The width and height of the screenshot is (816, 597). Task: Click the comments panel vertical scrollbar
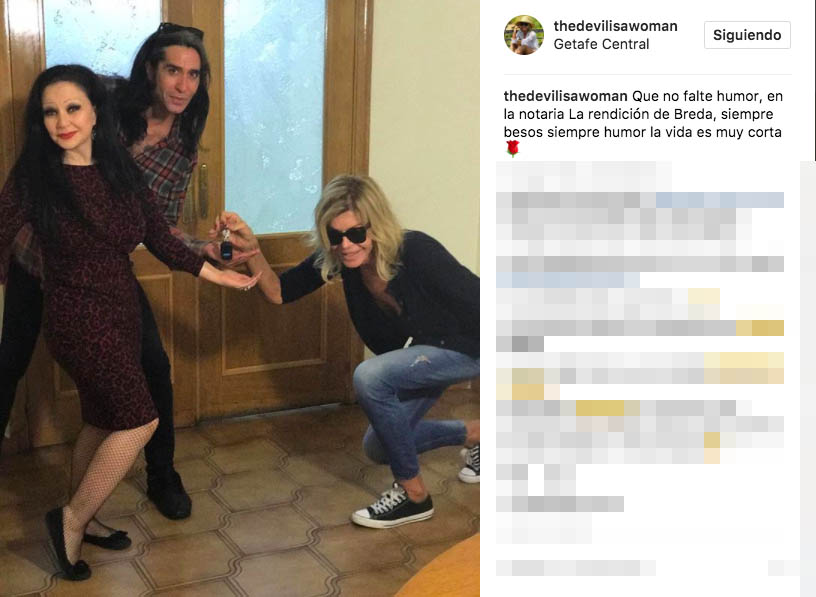pos(808,379)
